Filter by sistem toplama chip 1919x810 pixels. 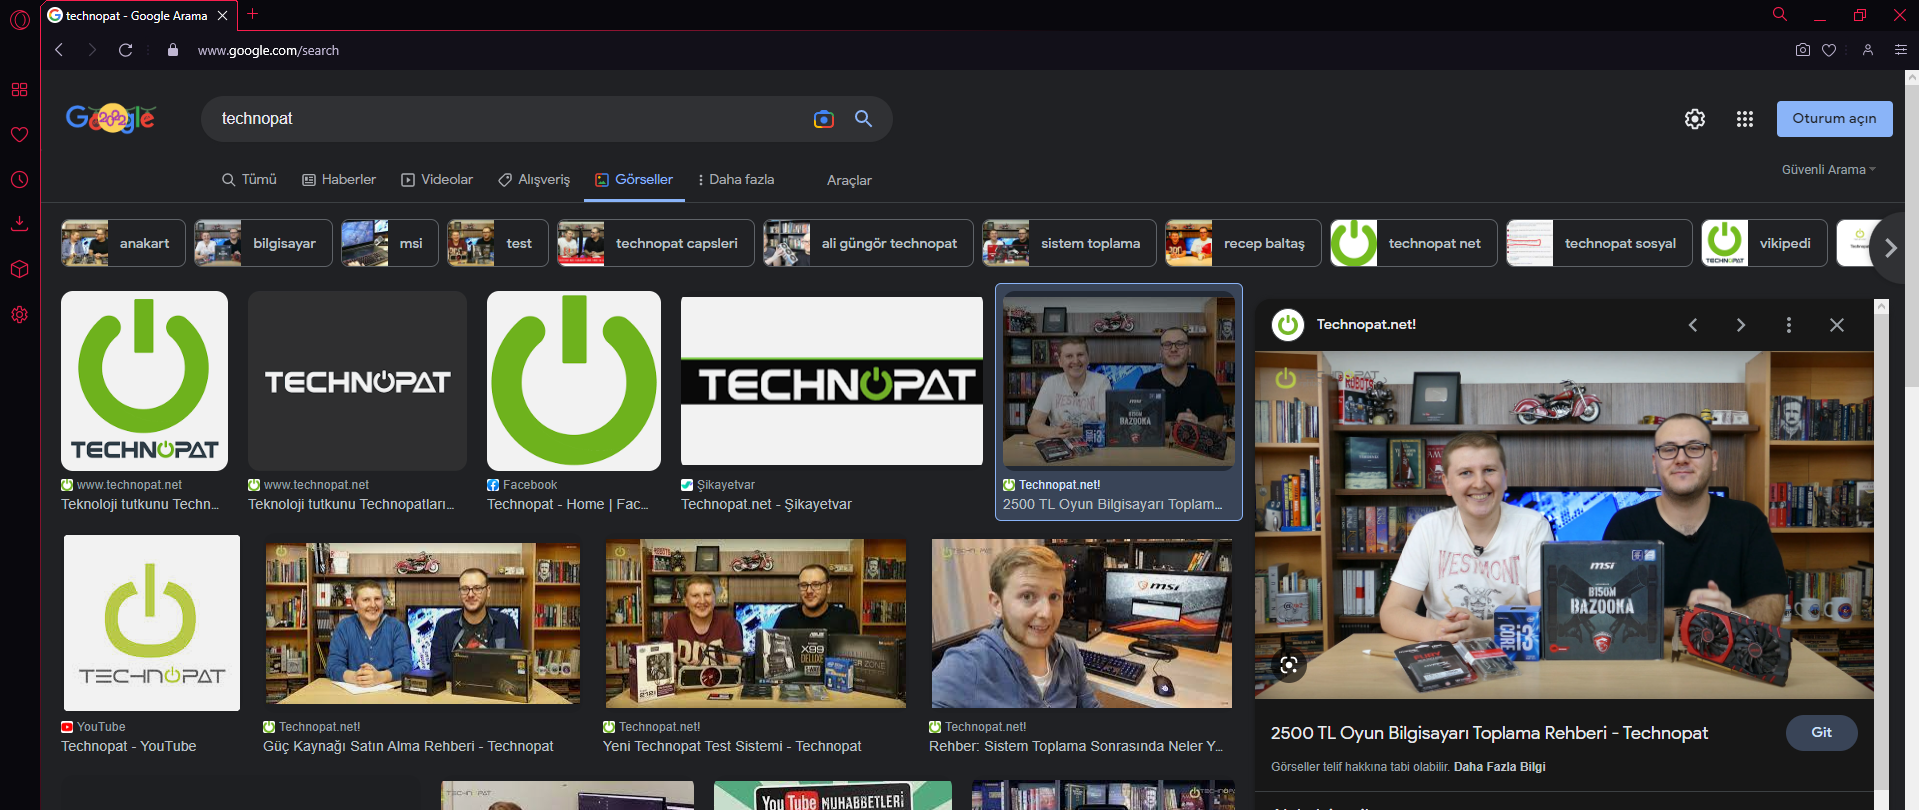pos(1069,243)
